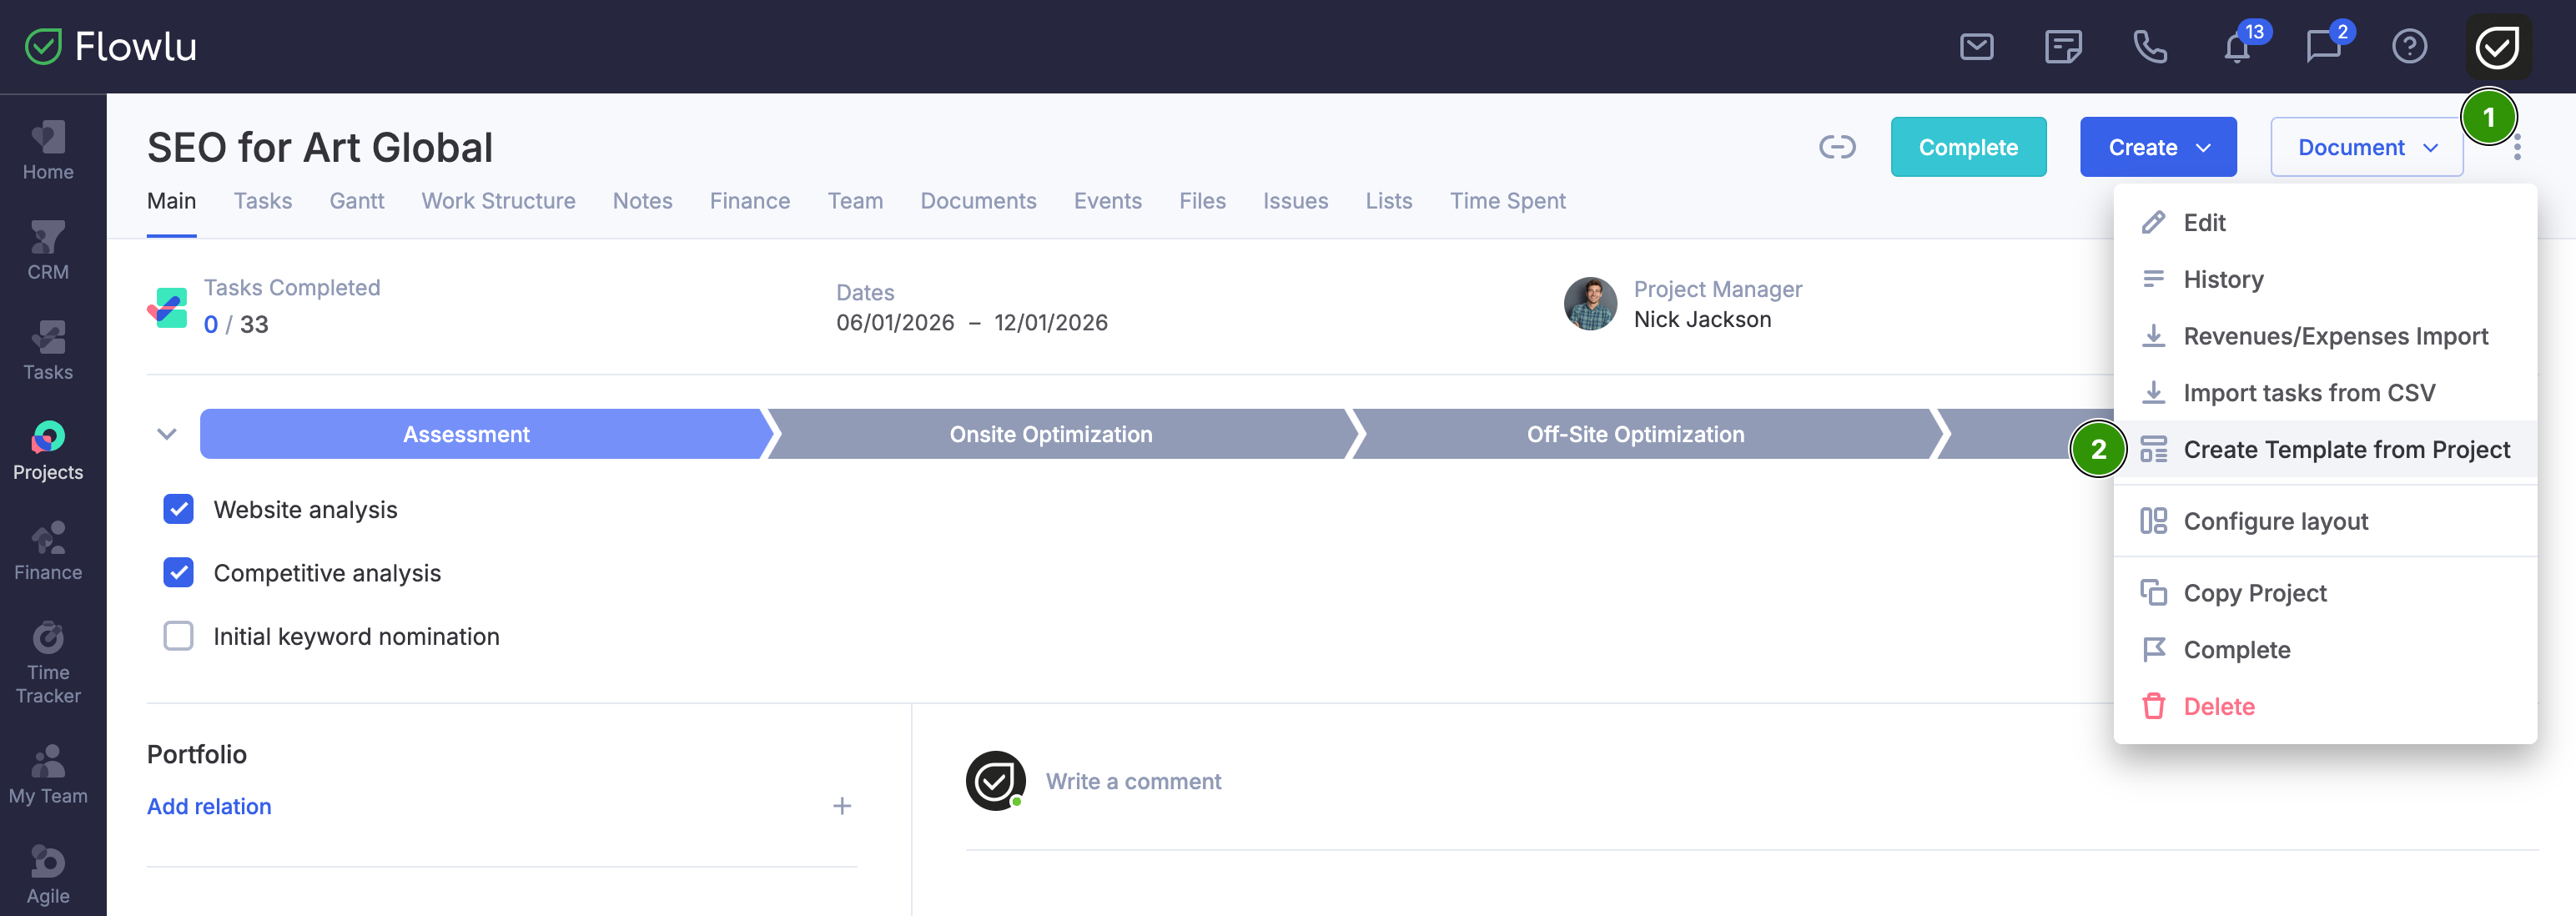The height and width of the screenshot is (916, 2576).
Task: Click the Add relation link
Action: (209, 806)
